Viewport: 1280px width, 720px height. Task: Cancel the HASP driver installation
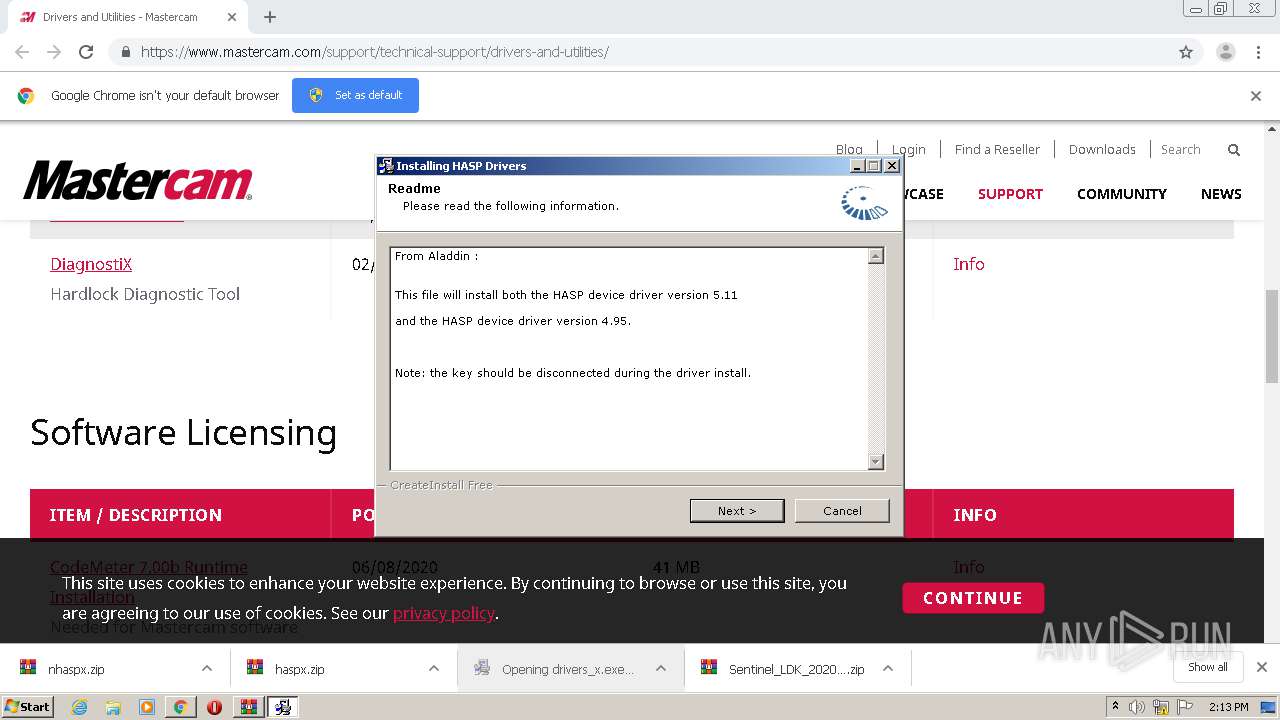click(842, 511)
